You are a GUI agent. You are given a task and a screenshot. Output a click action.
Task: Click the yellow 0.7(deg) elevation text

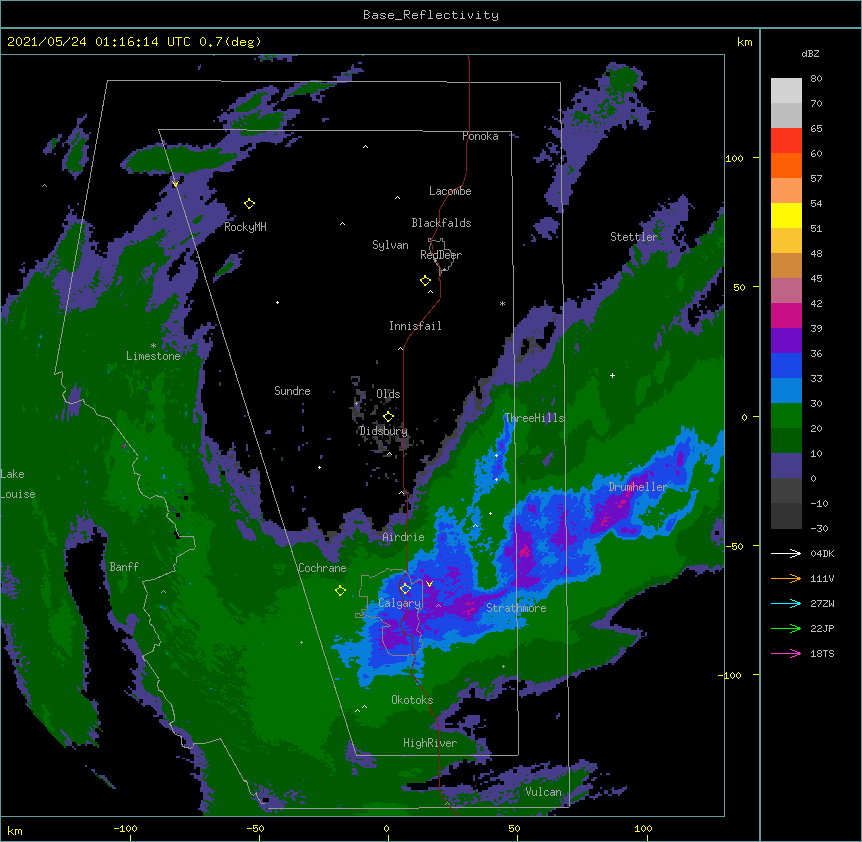(230, 42)
